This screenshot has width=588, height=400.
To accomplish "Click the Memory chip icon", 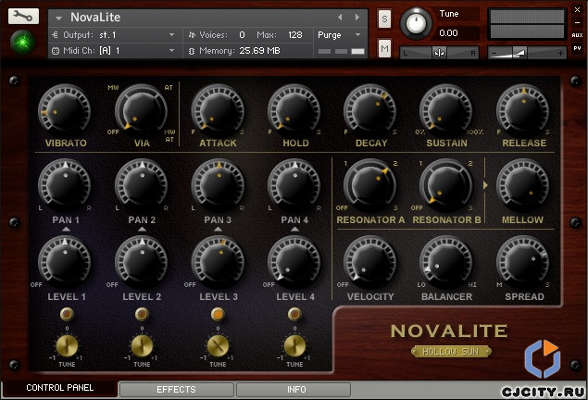I will [x=191, y=51].
